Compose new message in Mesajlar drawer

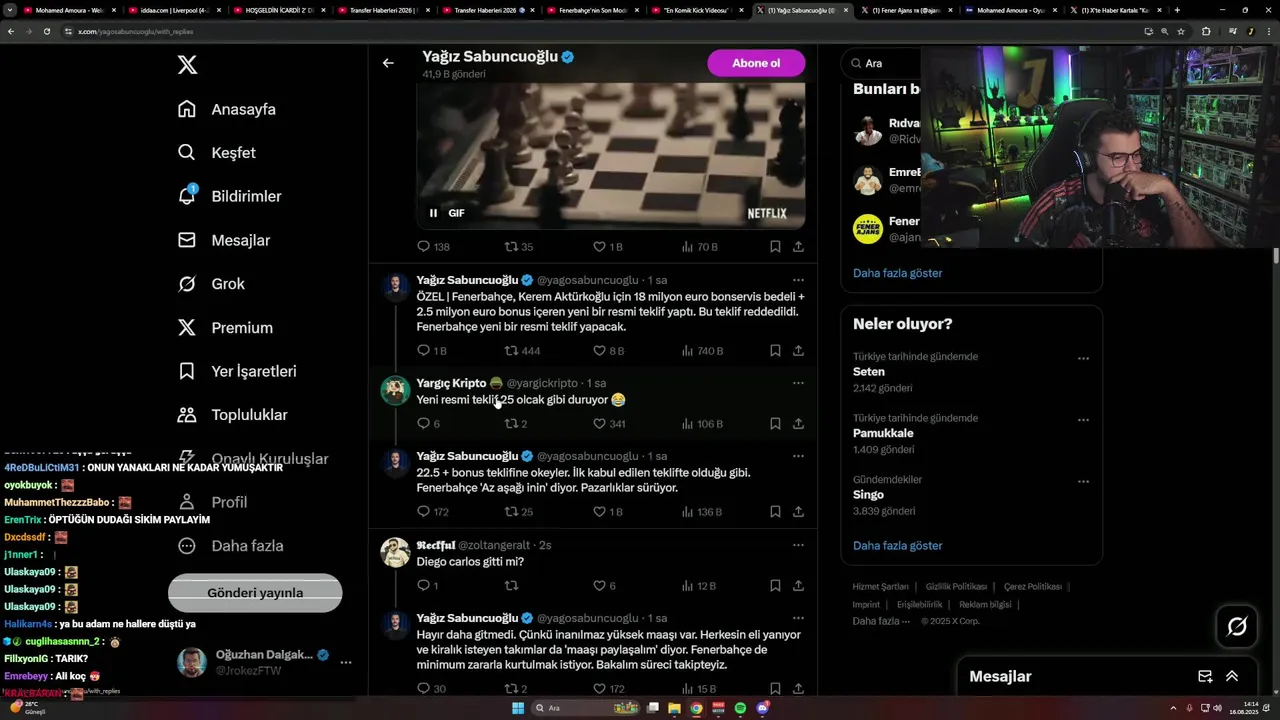(x=1205, y=676)
